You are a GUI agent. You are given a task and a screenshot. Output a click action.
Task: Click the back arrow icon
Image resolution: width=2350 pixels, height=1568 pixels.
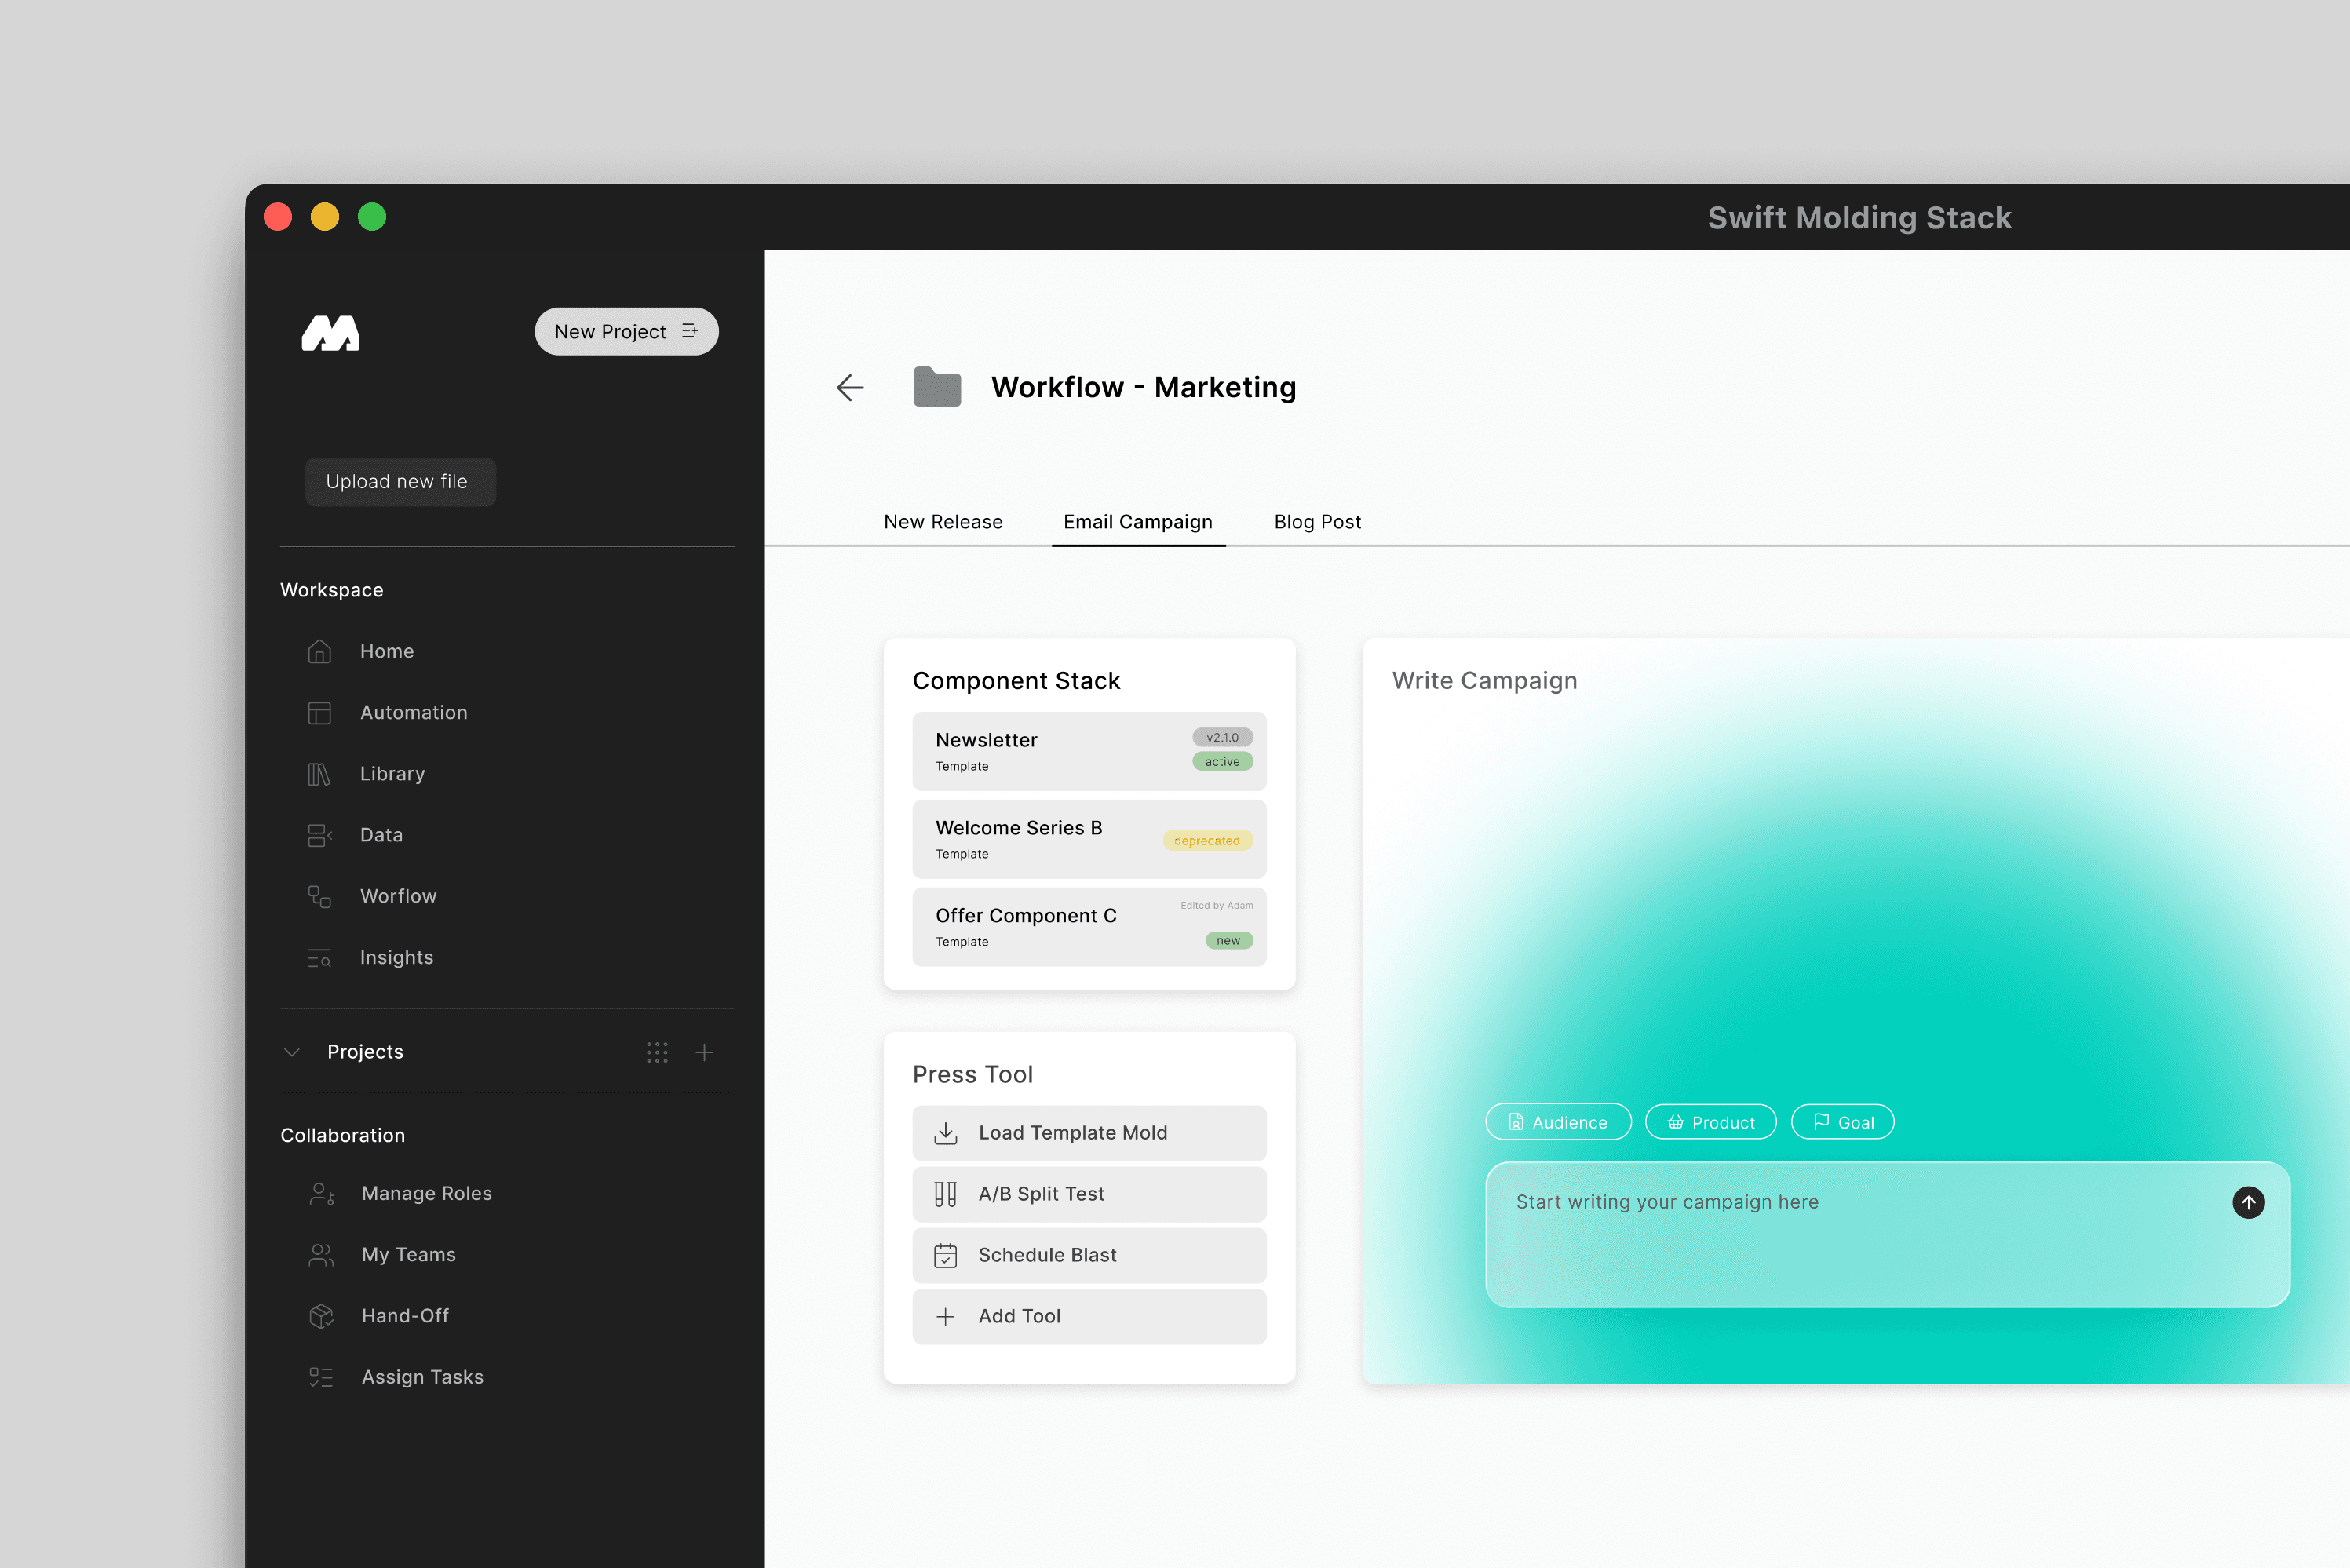tap(850, 387)
